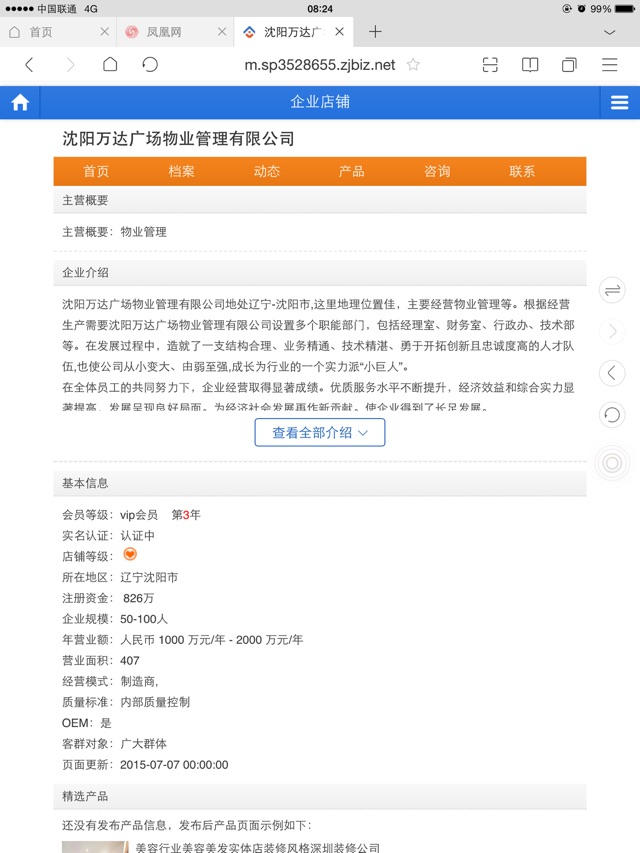The height and width of the screenshot is (853, 640).
Task: Go to 联系 in orange navigation
Action: (x=522, y=171)
